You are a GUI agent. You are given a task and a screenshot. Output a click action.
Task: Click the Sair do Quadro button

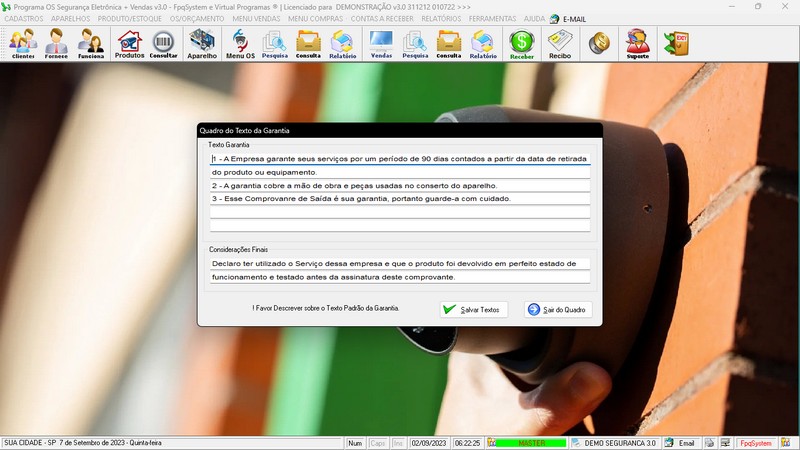click(x=558, y=310)
